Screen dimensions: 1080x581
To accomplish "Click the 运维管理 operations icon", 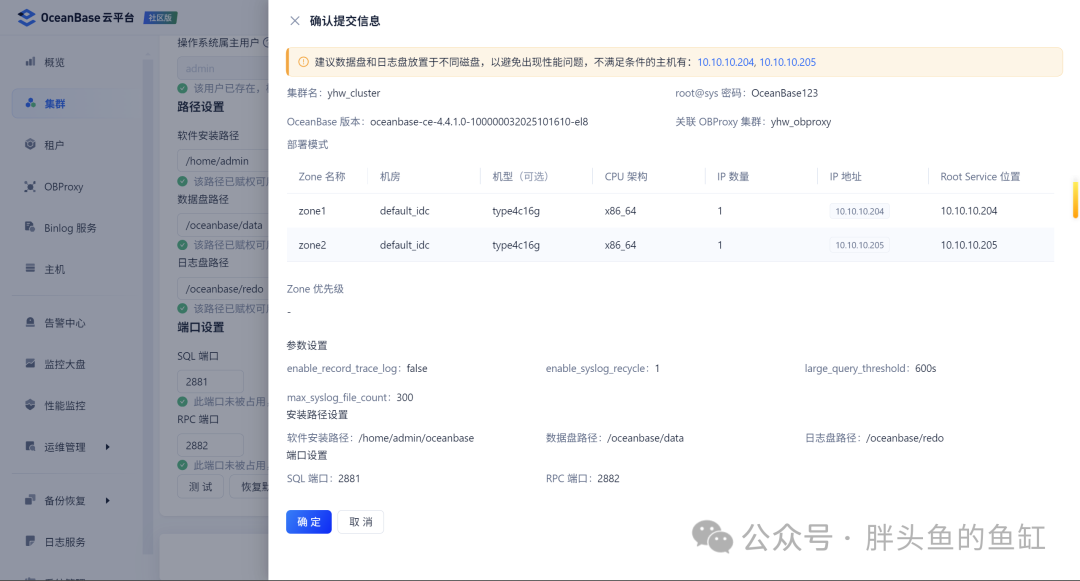I will click(30, 446).
